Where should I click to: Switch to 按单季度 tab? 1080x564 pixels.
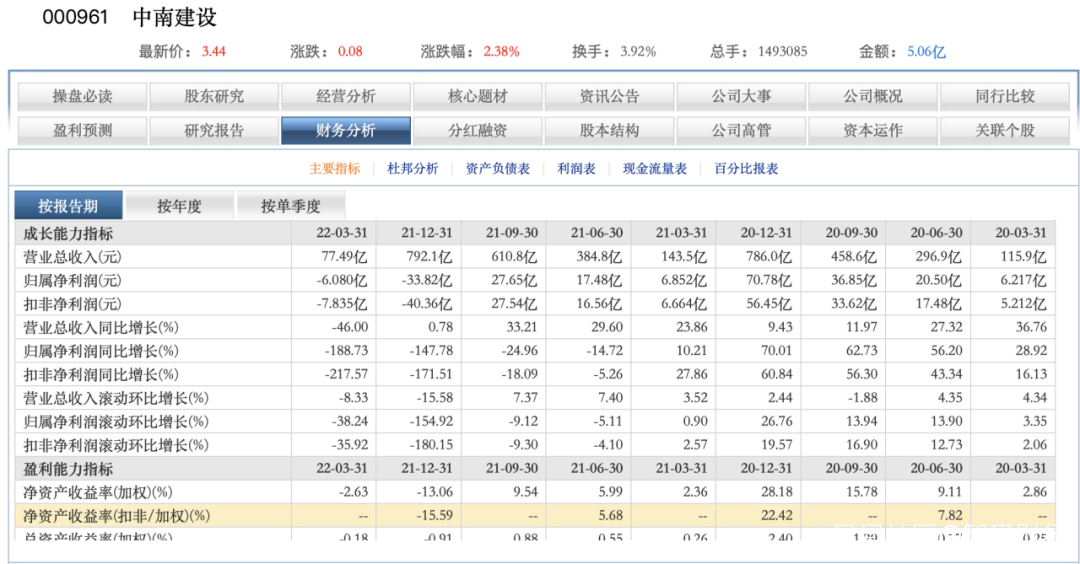coord(291,206)
